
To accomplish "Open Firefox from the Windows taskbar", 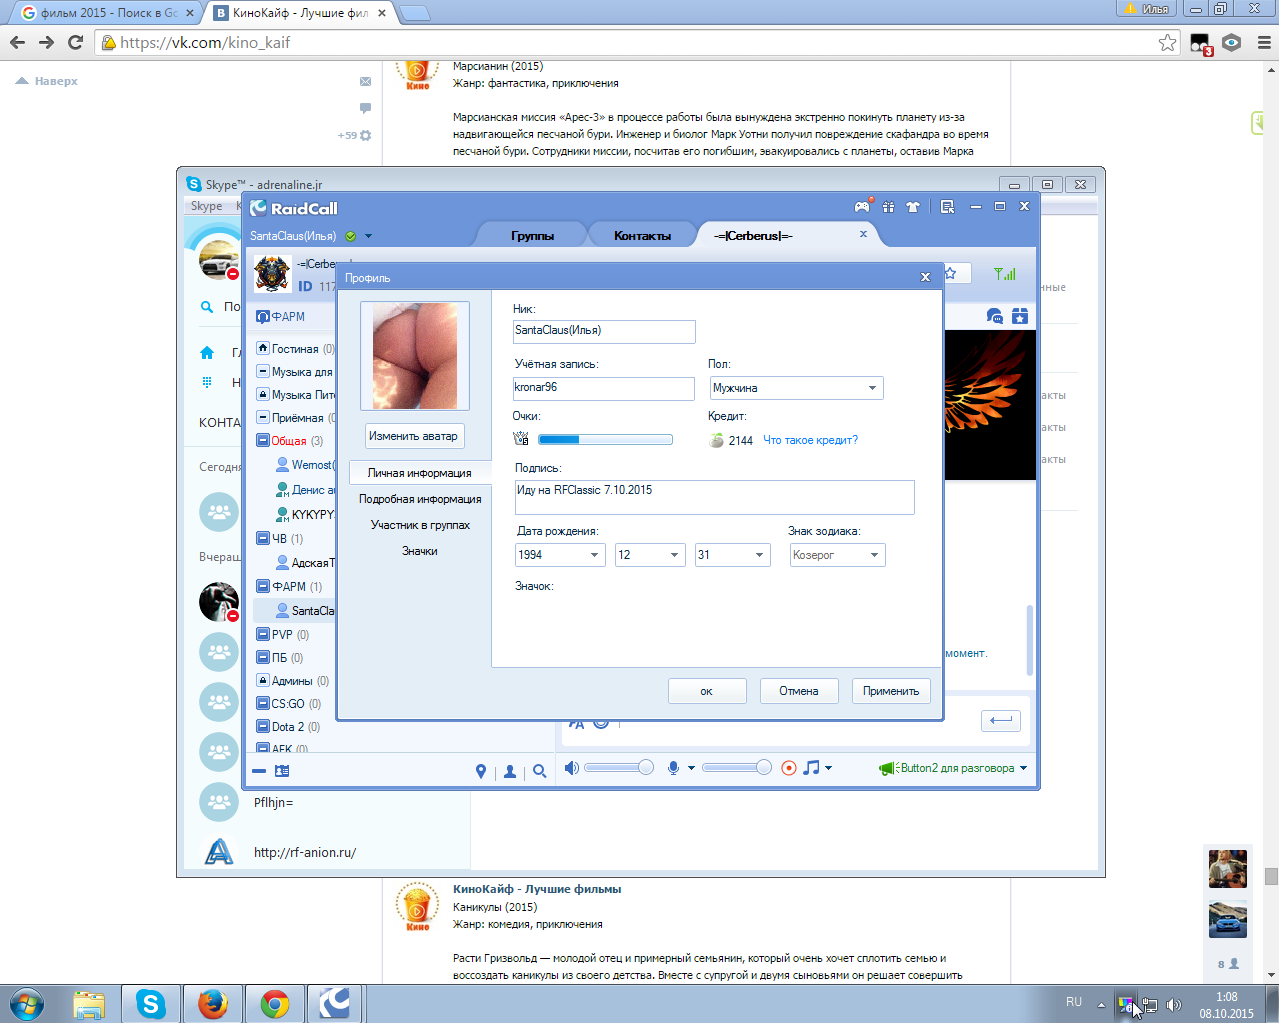I will tap(212, 1004).
